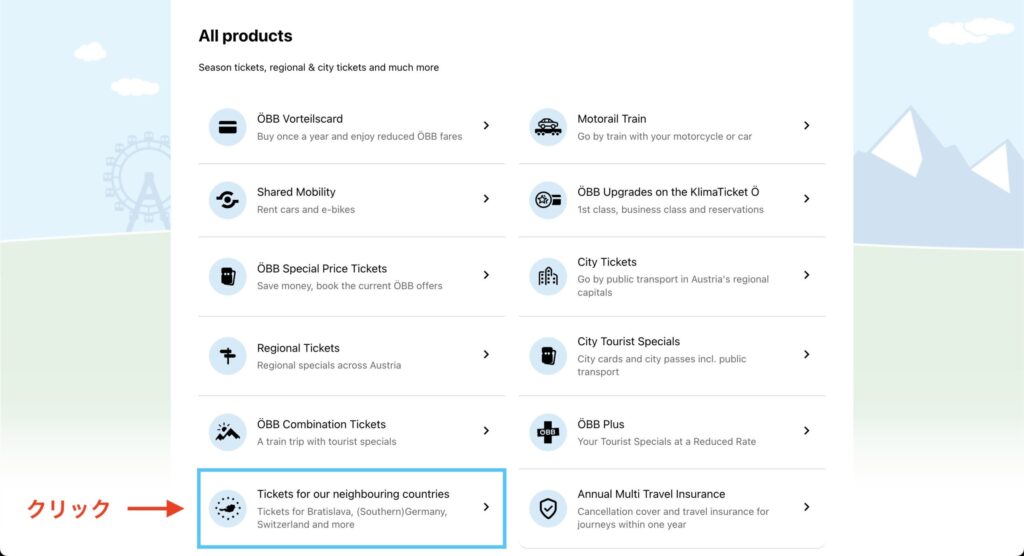Viewport: 1024px width, 556px height.
Task: Click the City Tickets buildings icon
Action: tap(547, 276)
